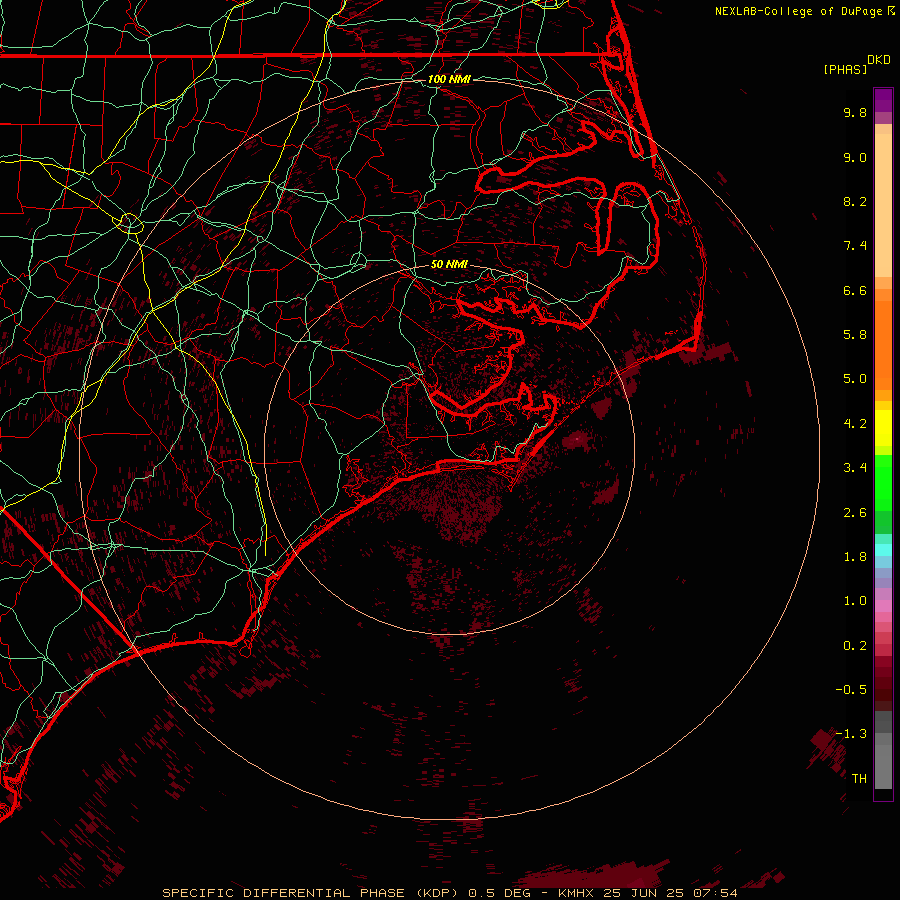Click the TH label on the color scale
Screen dimensions: 900x900
859,779
